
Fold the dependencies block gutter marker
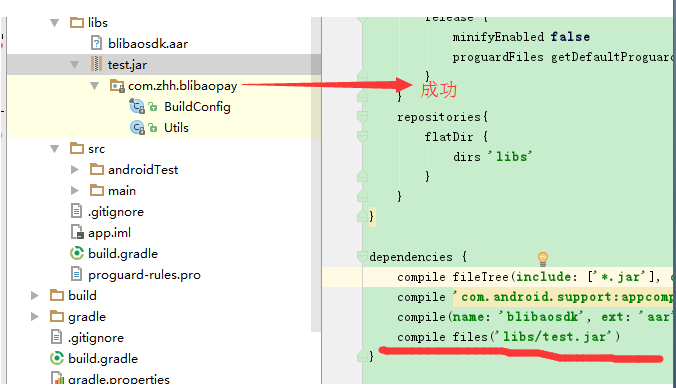point(362,257)
